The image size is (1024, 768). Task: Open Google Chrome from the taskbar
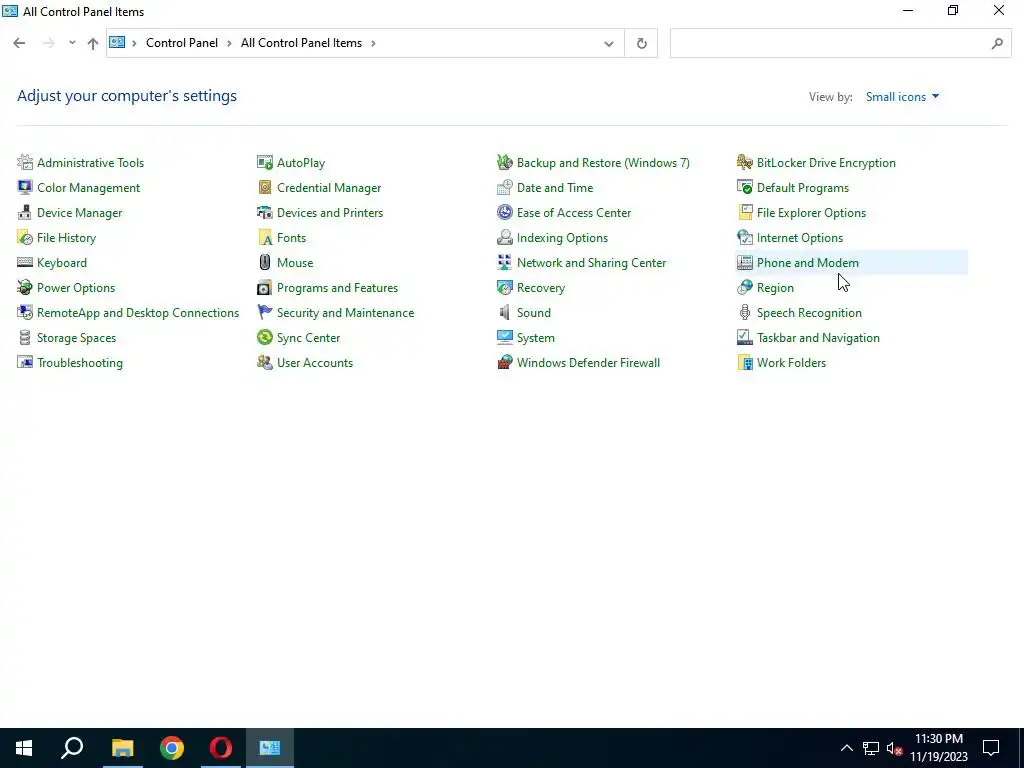[172, 748]
